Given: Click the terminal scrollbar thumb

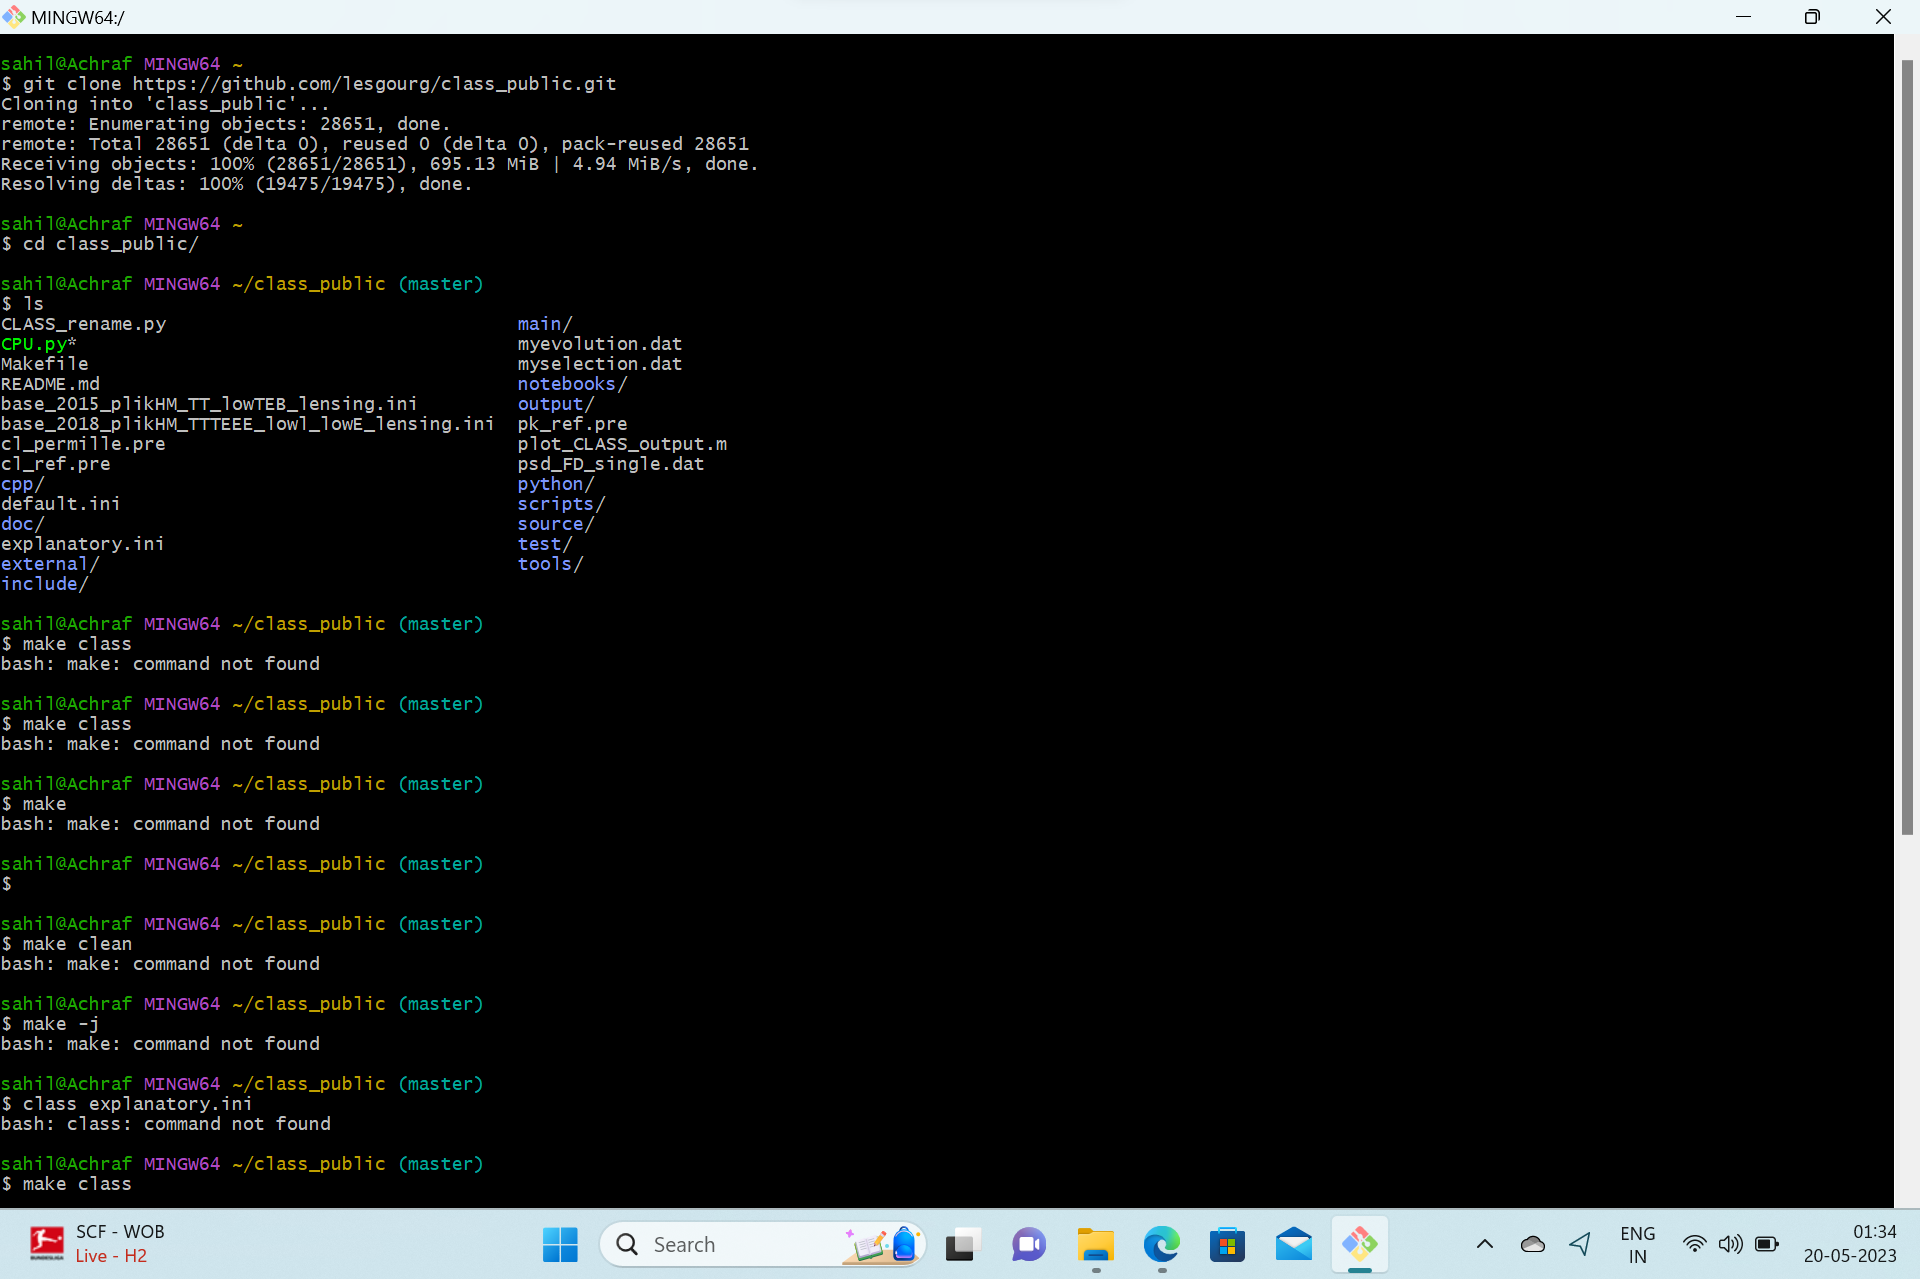Looking at the screenshot, I should click(x=1908, y=440).
